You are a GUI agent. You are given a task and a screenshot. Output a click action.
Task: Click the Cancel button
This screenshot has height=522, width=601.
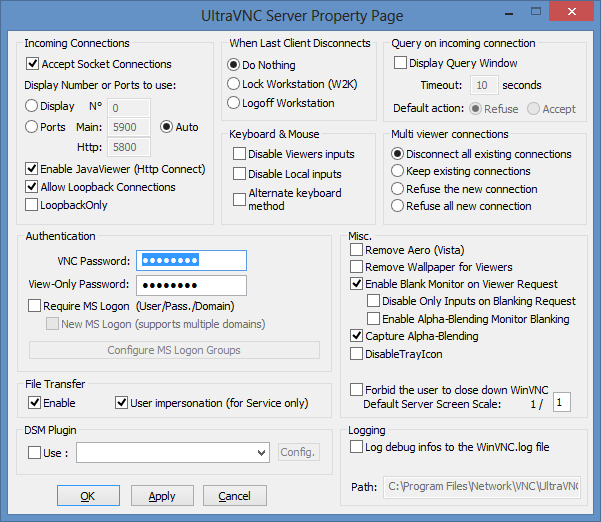[235, 496]
